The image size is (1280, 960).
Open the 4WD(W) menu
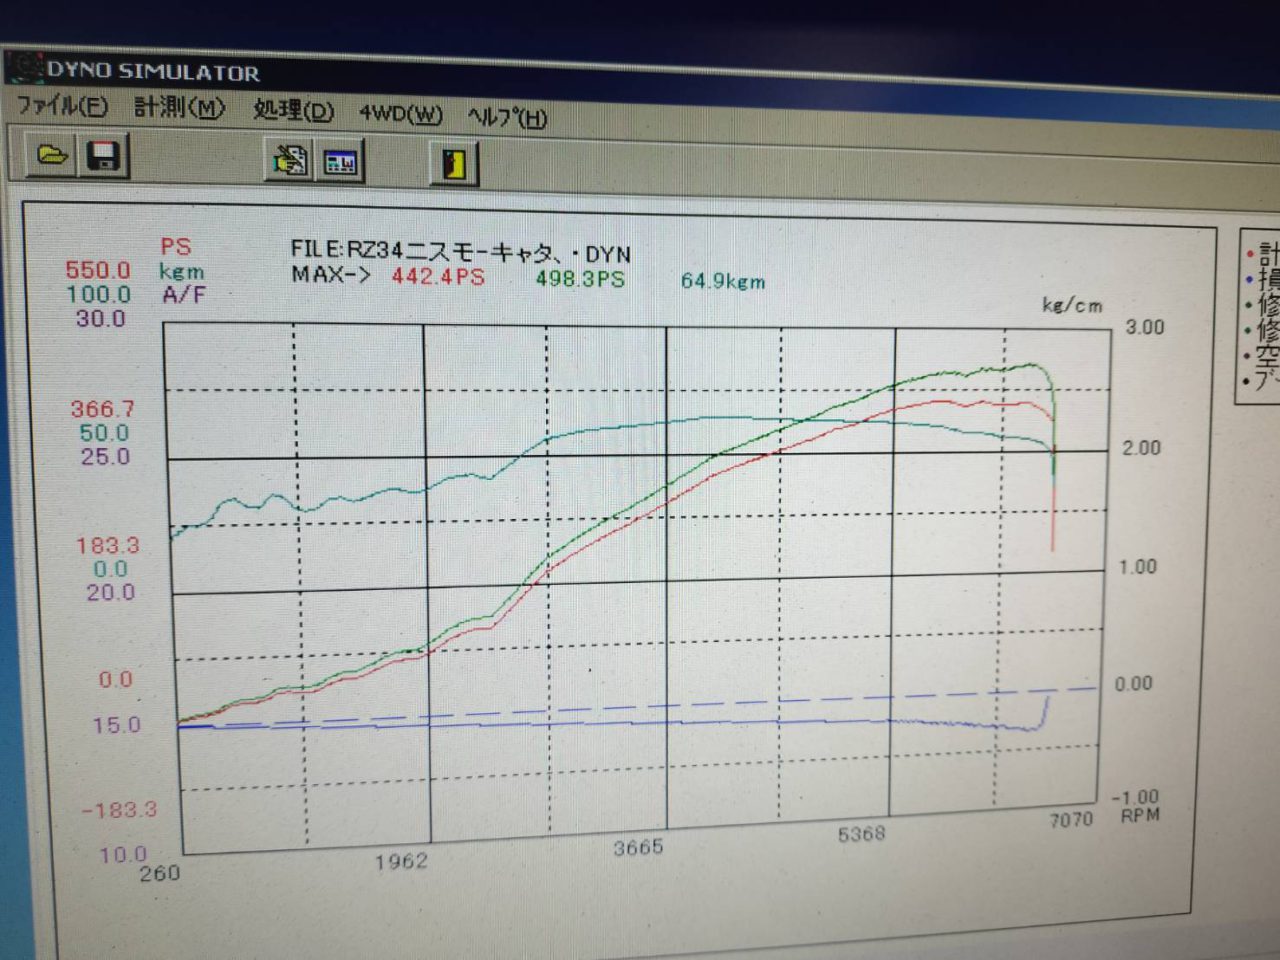[400, 114]
